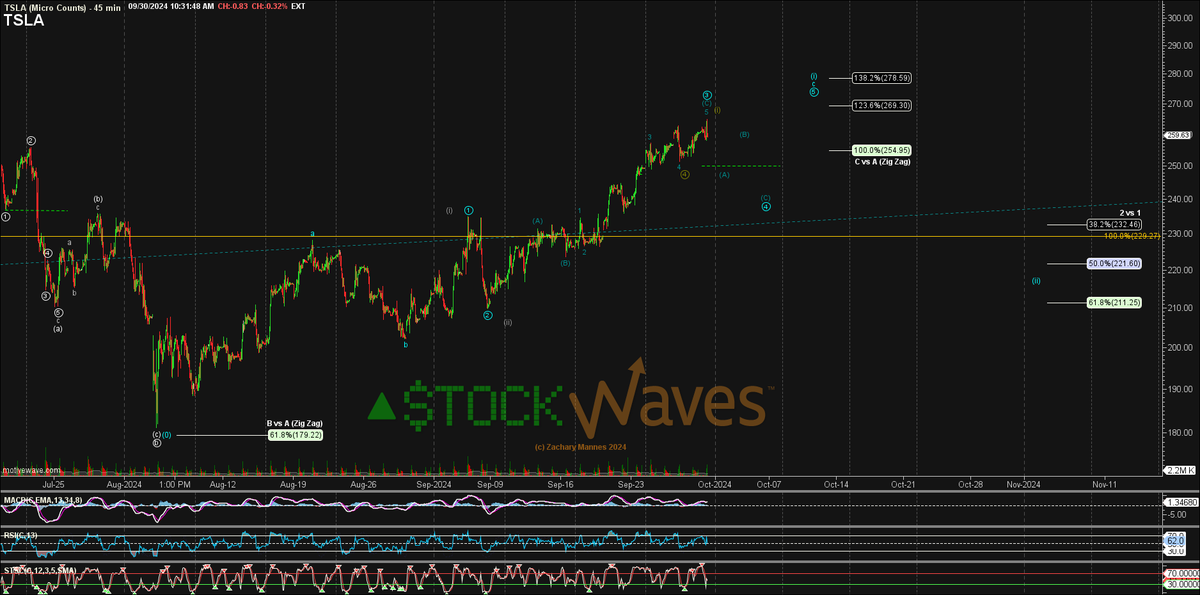Image resolution: width=1200 pixels, height=595 pixels.
Task: Click the '(c) Zachary Mannes 2024' copyright text
Action: (x=580, y=447)
